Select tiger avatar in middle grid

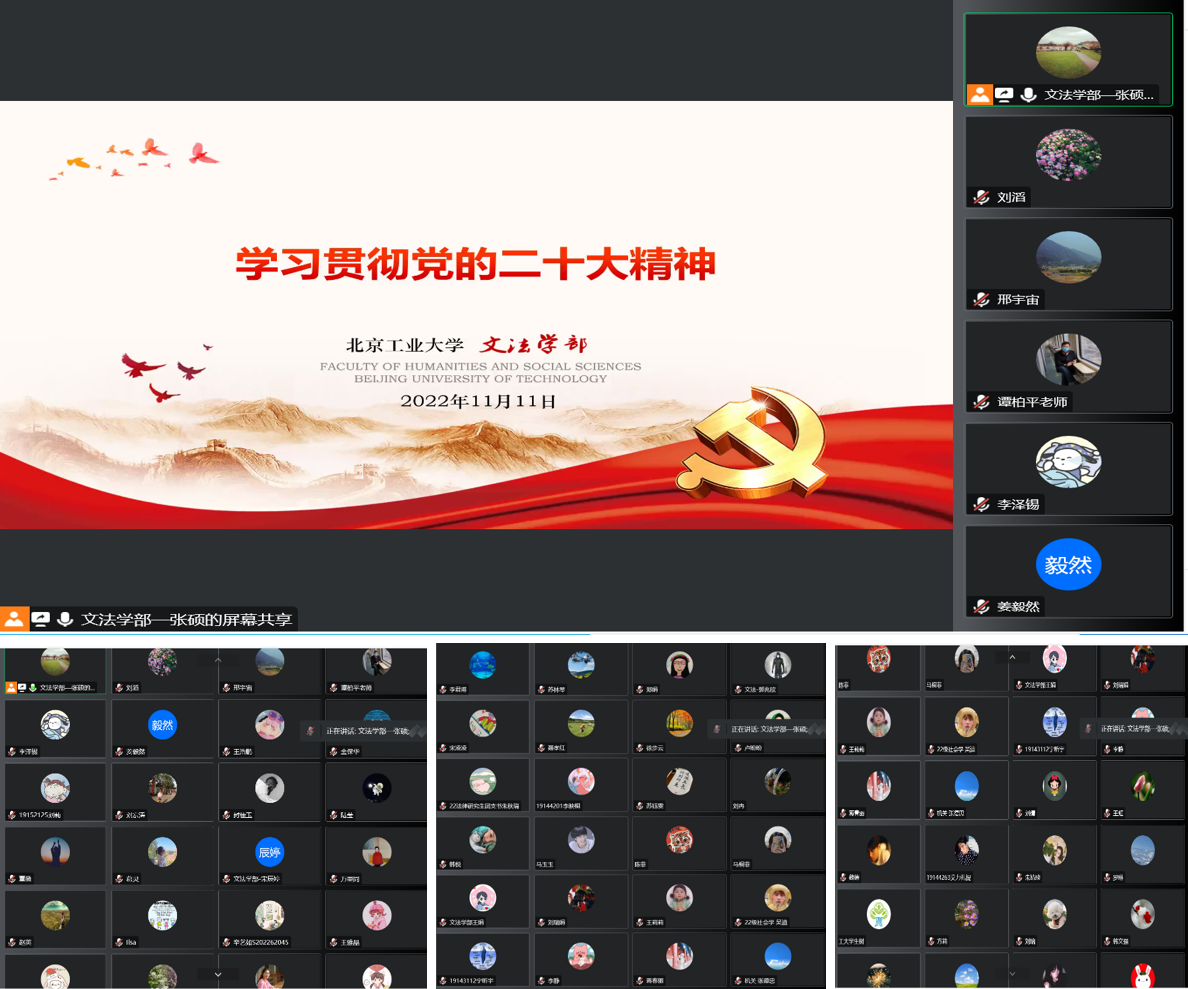680,840
